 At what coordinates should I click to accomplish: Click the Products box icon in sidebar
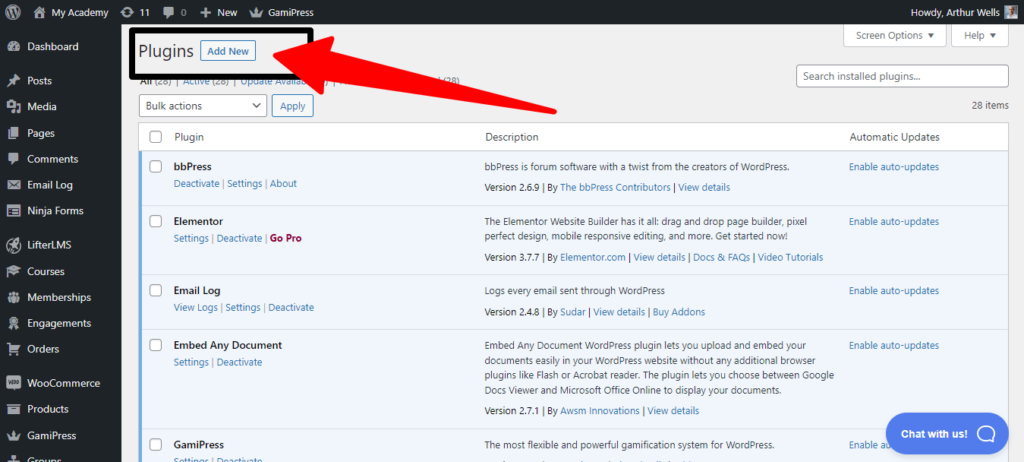pyautogui.click(x=13, y=409)
